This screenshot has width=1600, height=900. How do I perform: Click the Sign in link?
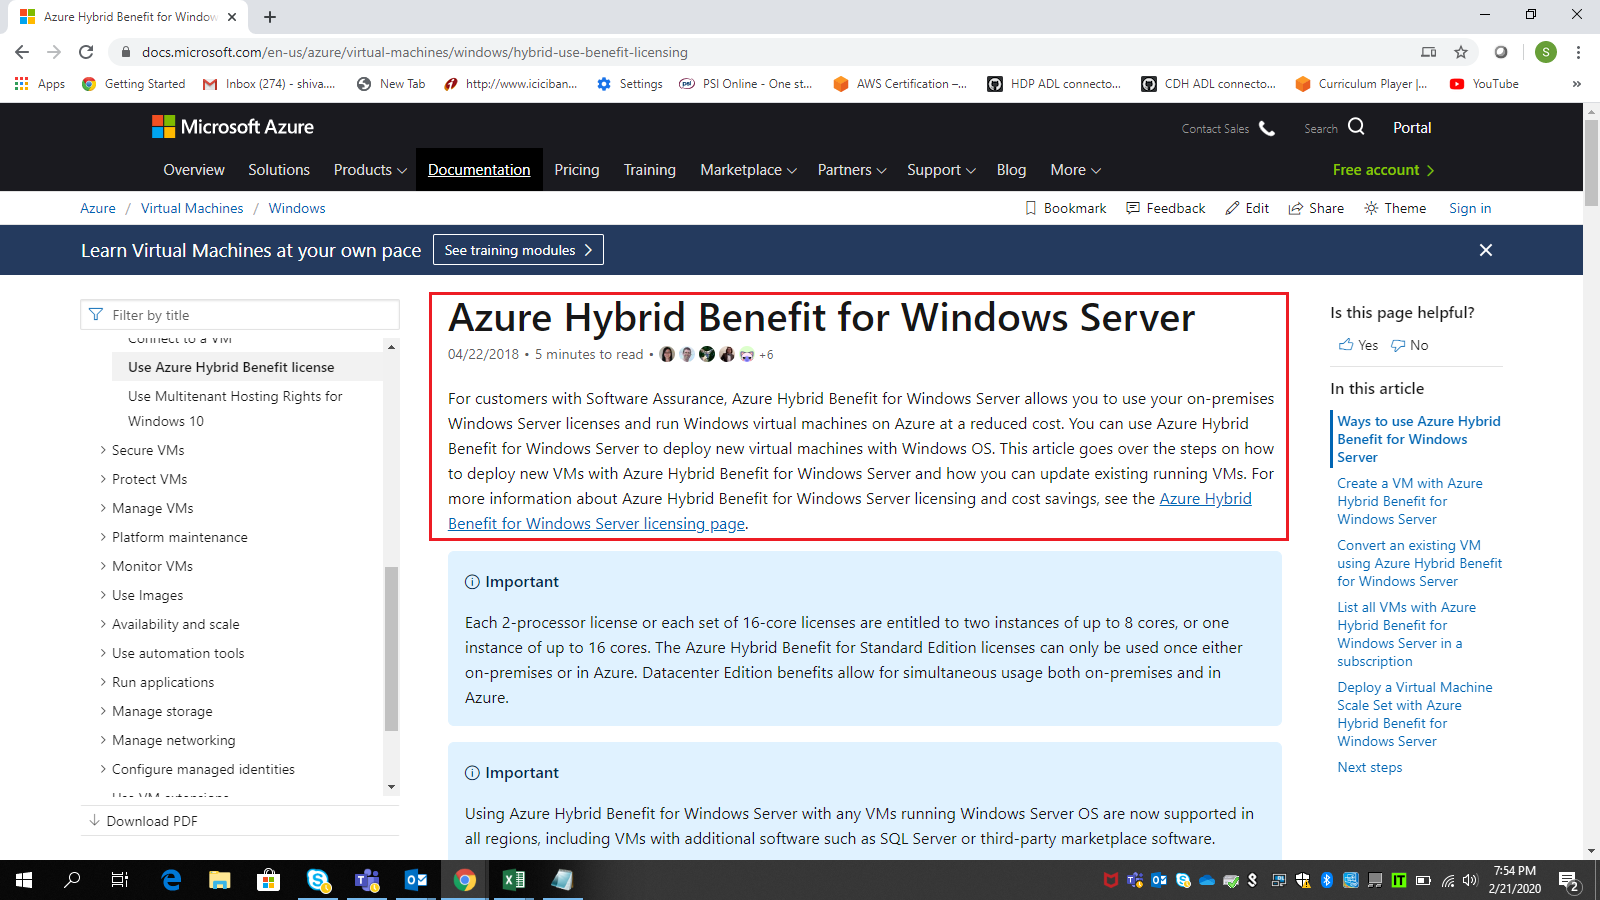[x=1470, y=208]
